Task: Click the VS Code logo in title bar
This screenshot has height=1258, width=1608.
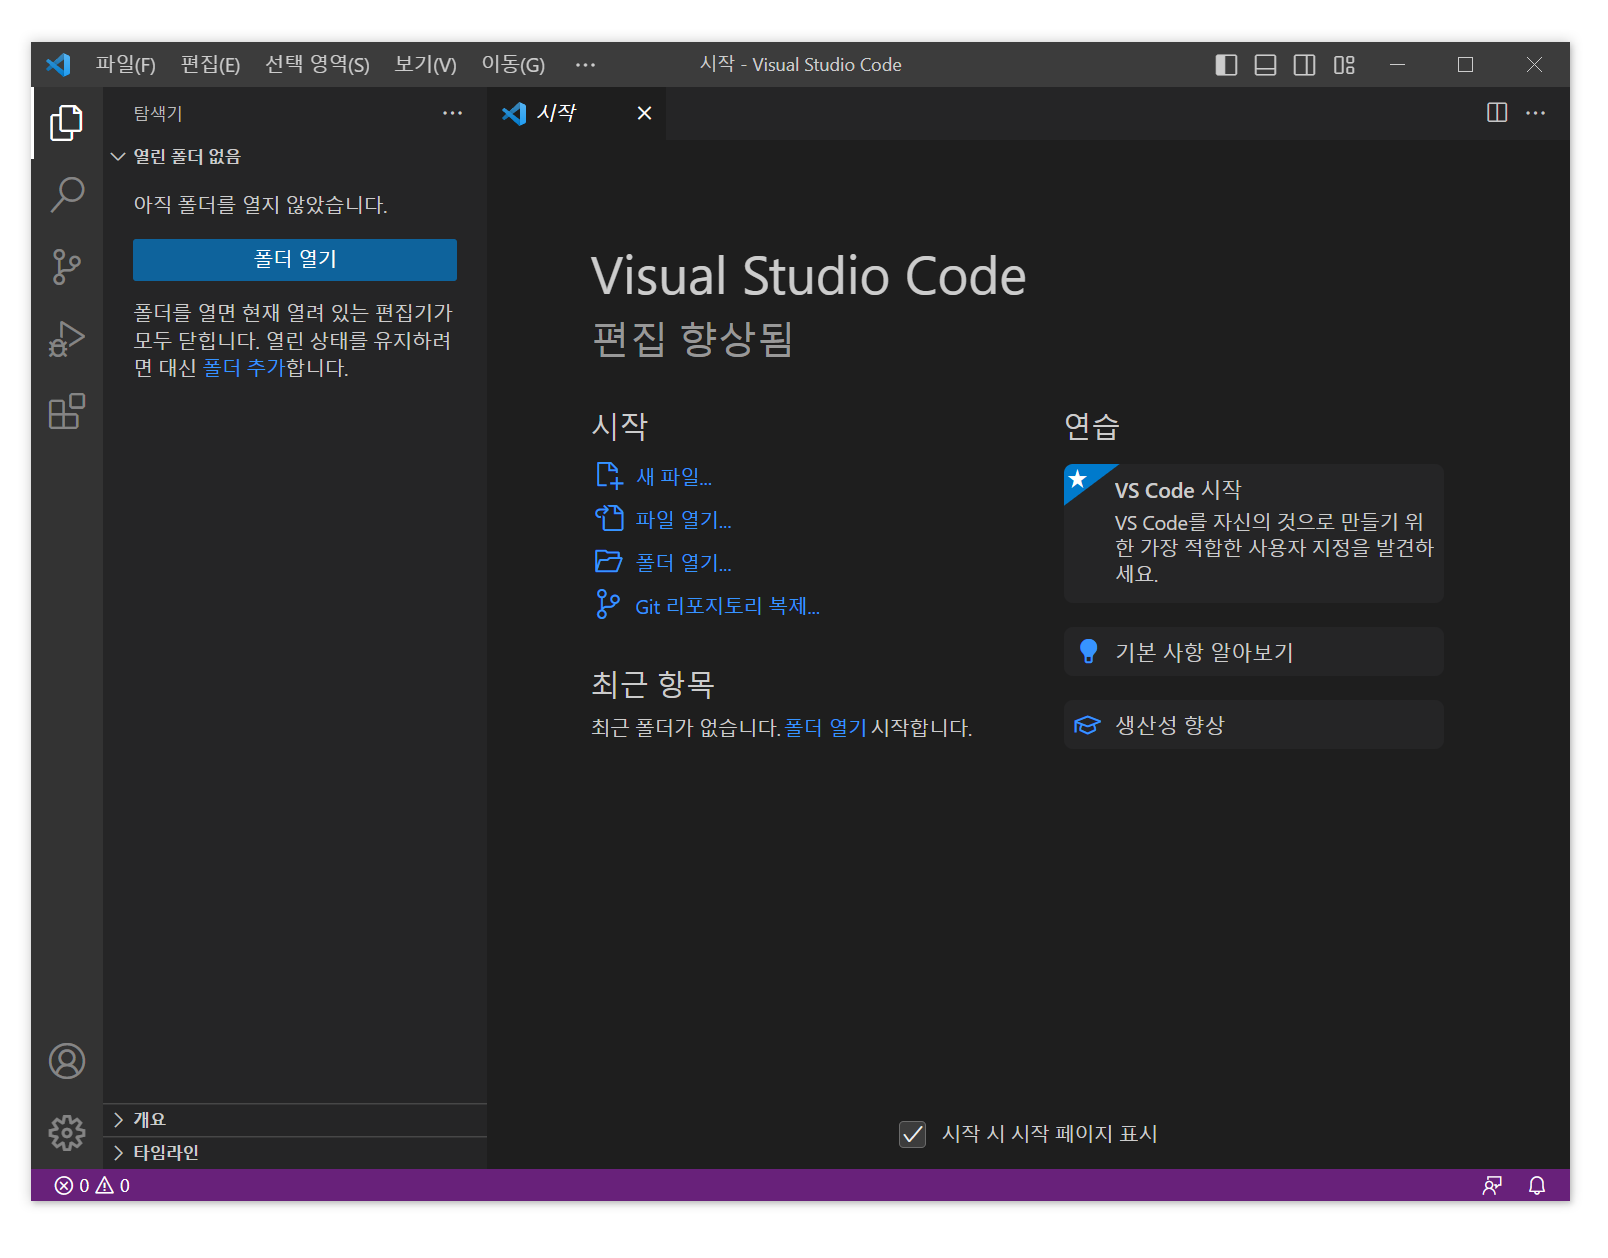Action: (x=58, y=65)
